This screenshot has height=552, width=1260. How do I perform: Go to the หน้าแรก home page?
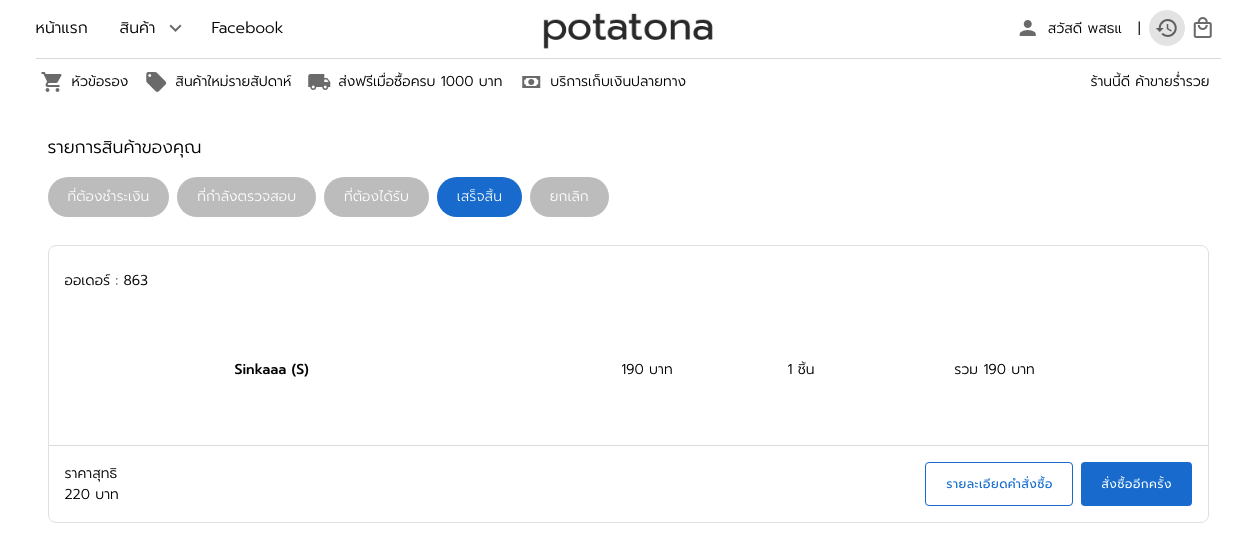click(x=61, y=28)
